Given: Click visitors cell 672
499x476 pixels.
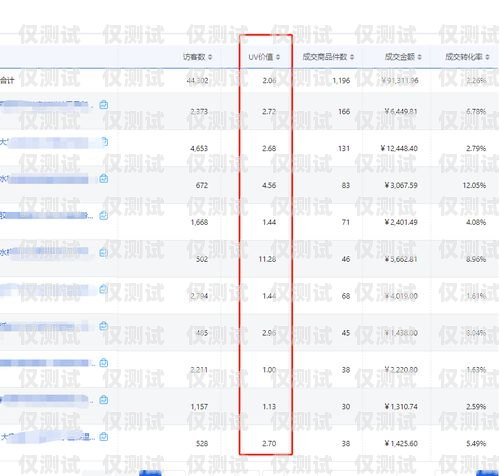Looking at the screenshot, I should [202, 185].
